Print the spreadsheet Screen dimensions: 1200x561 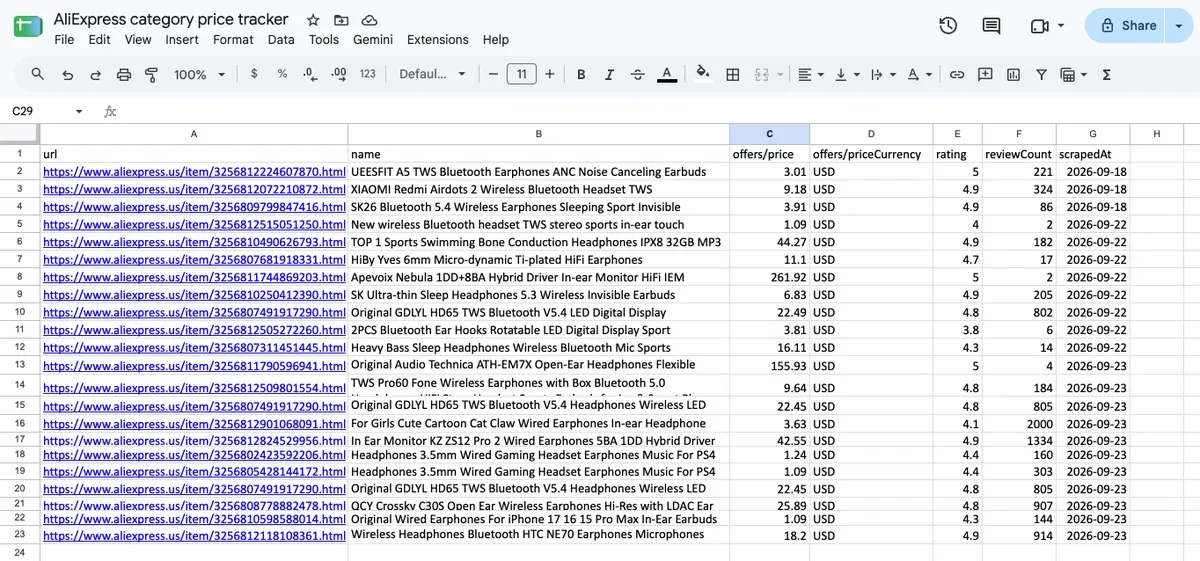click(124, 74)
